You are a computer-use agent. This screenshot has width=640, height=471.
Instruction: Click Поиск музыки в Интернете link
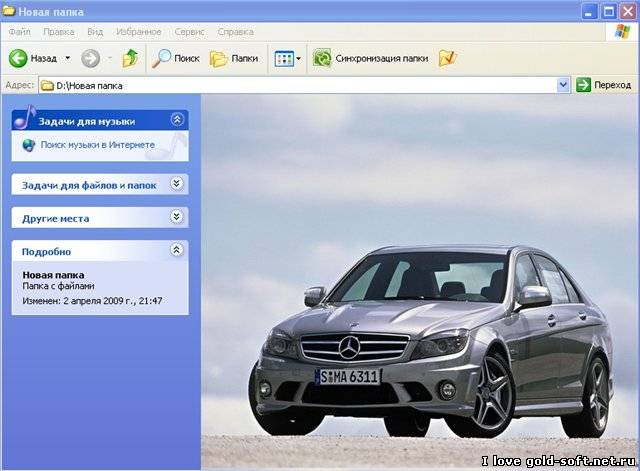(98, 144)
